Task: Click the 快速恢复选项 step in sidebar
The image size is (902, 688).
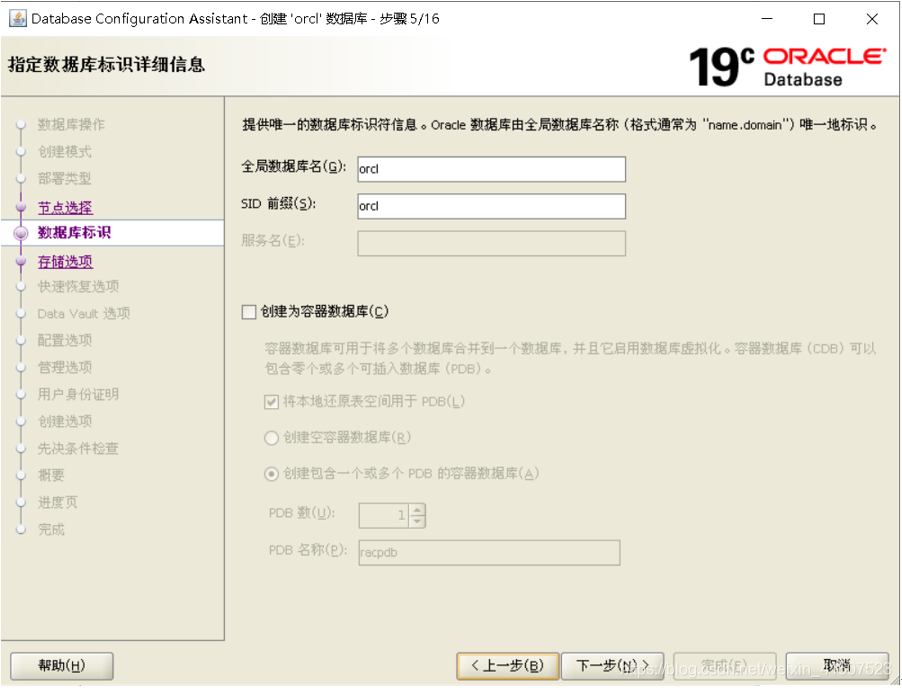Action: coord(78,286)
